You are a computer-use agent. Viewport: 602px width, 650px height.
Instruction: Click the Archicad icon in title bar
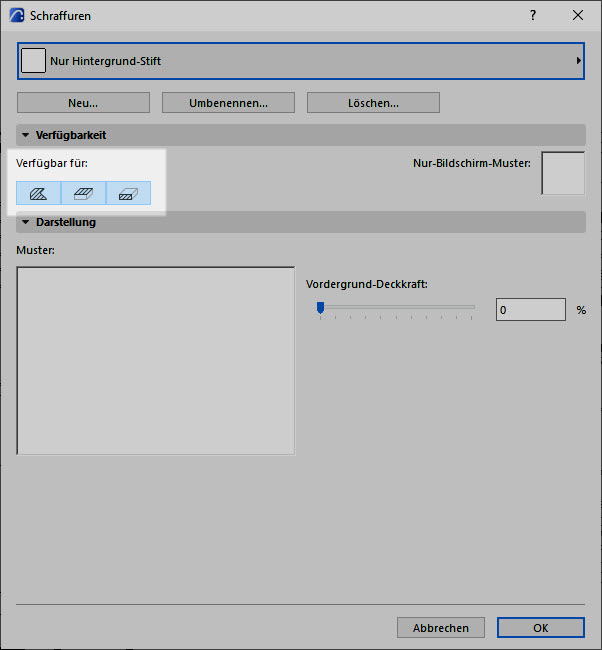[x=17, y=15]
